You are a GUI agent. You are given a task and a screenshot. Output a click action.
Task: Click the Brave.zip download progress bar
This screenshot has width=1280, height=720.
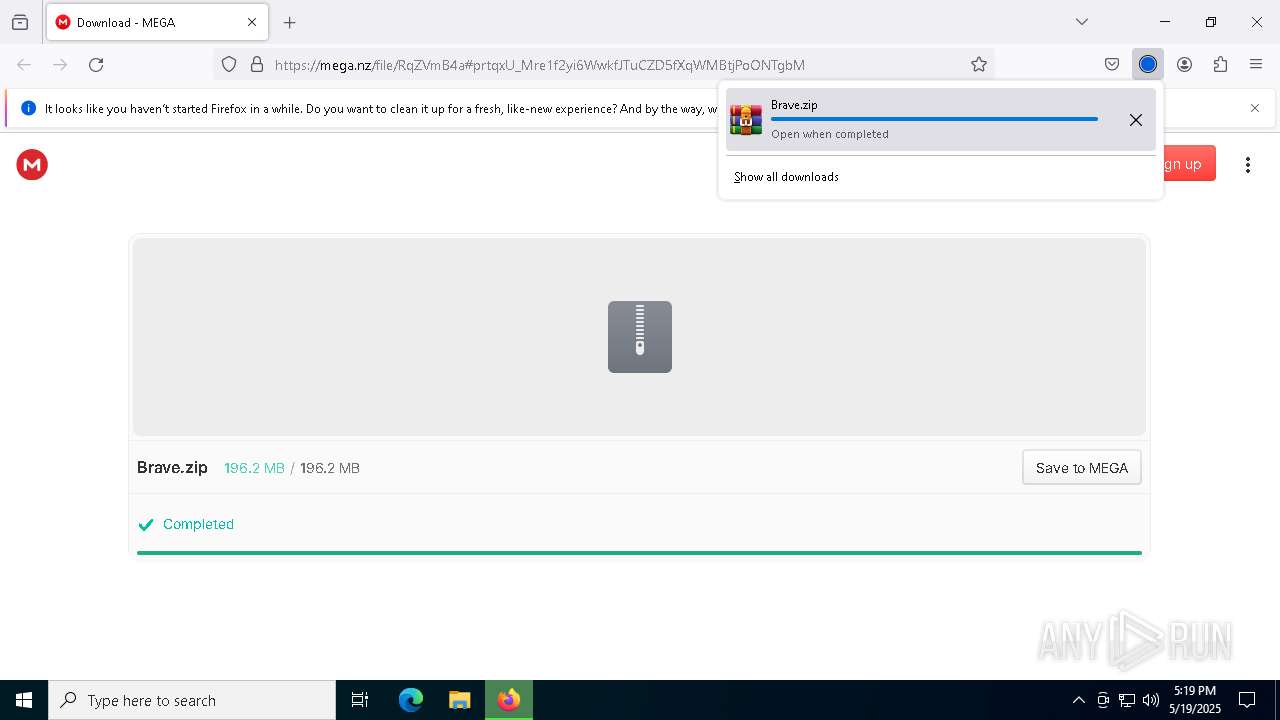[934, 119]
